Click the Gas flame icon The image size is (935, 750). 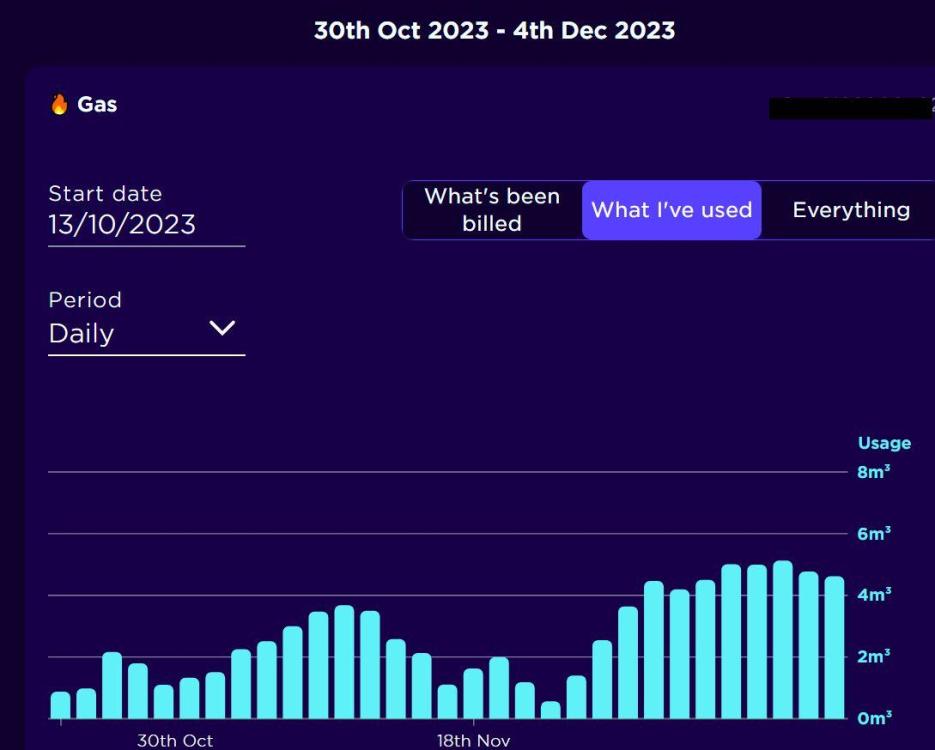pyautogui.click(x=59, y=104)
